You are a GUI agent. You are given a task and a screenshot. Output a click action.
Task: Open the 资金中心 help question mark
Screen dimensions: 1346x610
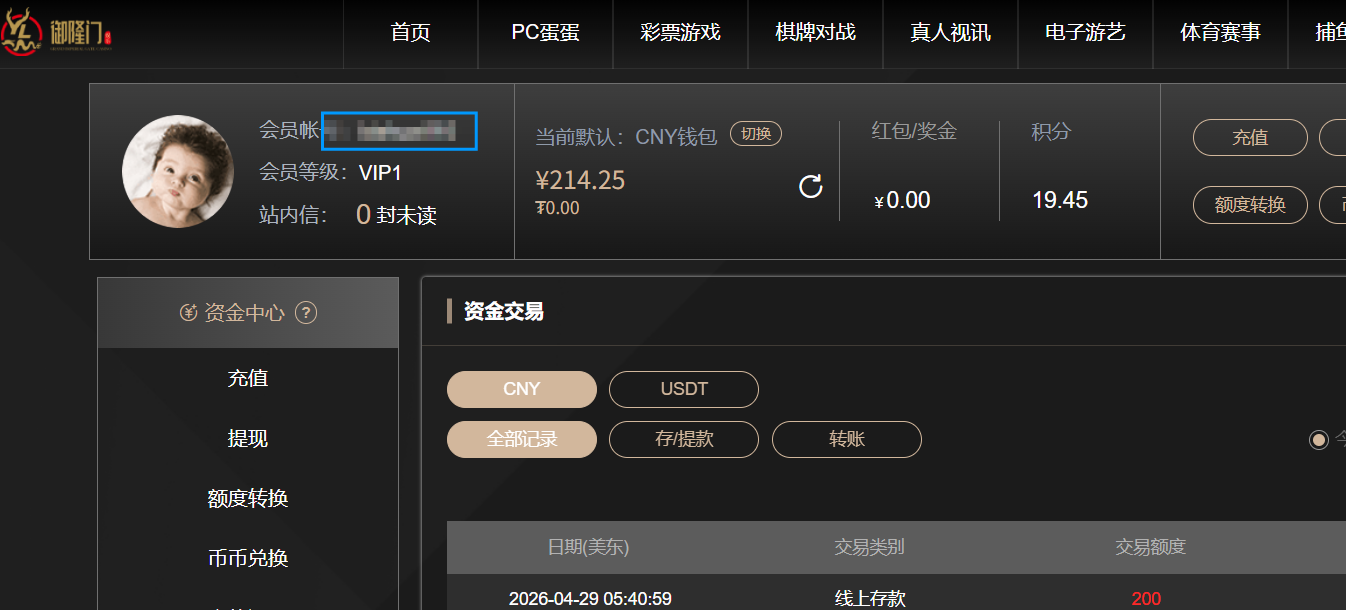[306, 313]
